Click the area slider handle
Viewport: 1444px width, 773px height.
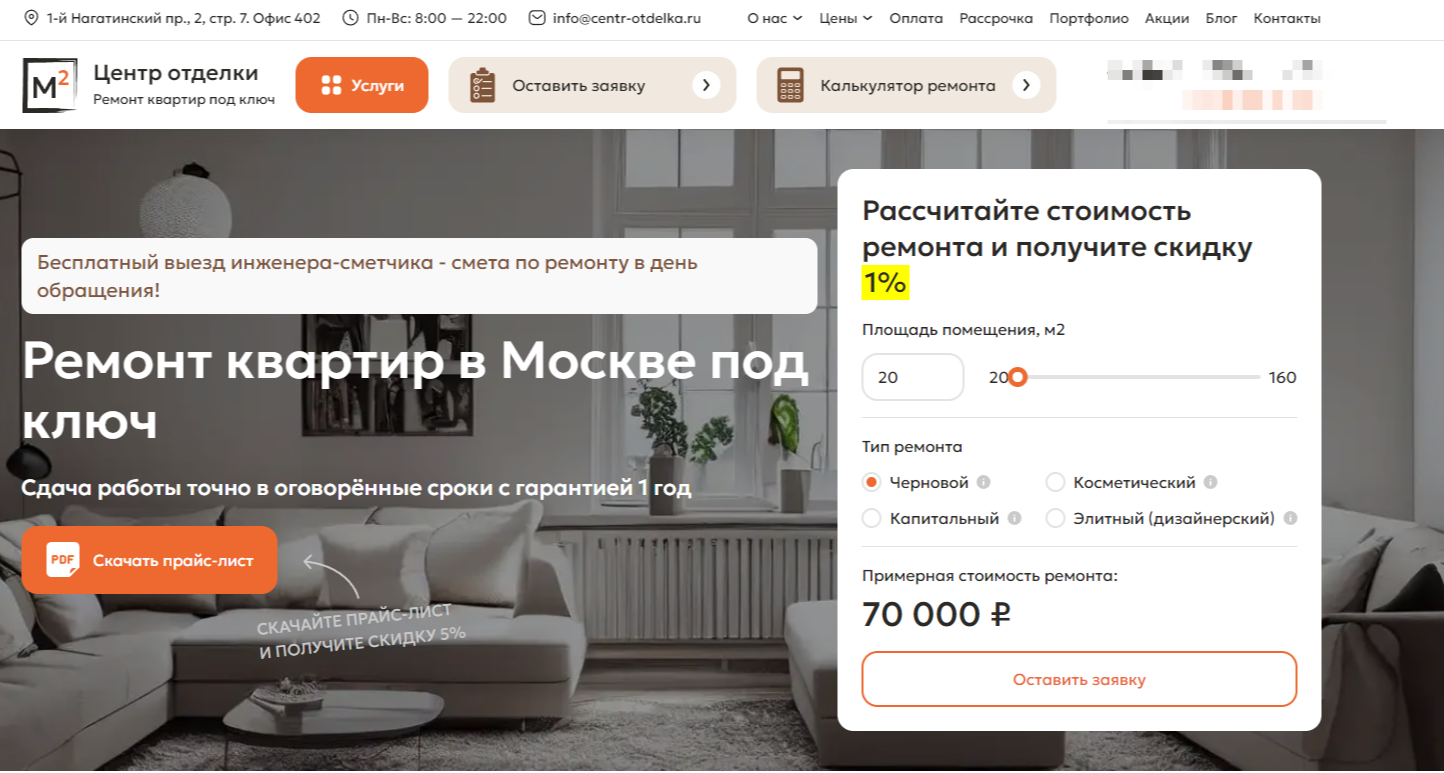[1017, 377]
